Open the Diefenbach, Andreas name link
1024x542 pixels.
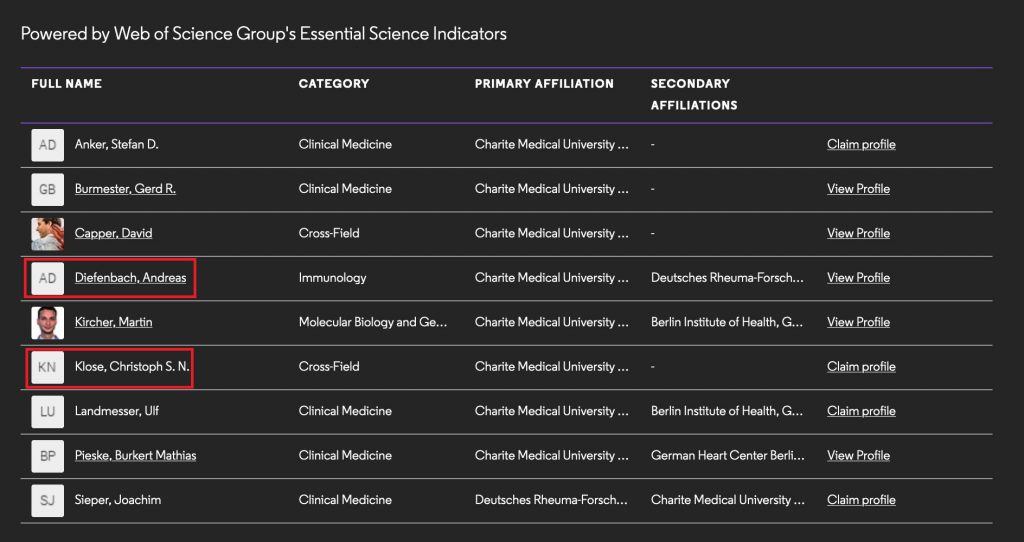(x=131, y=278)
